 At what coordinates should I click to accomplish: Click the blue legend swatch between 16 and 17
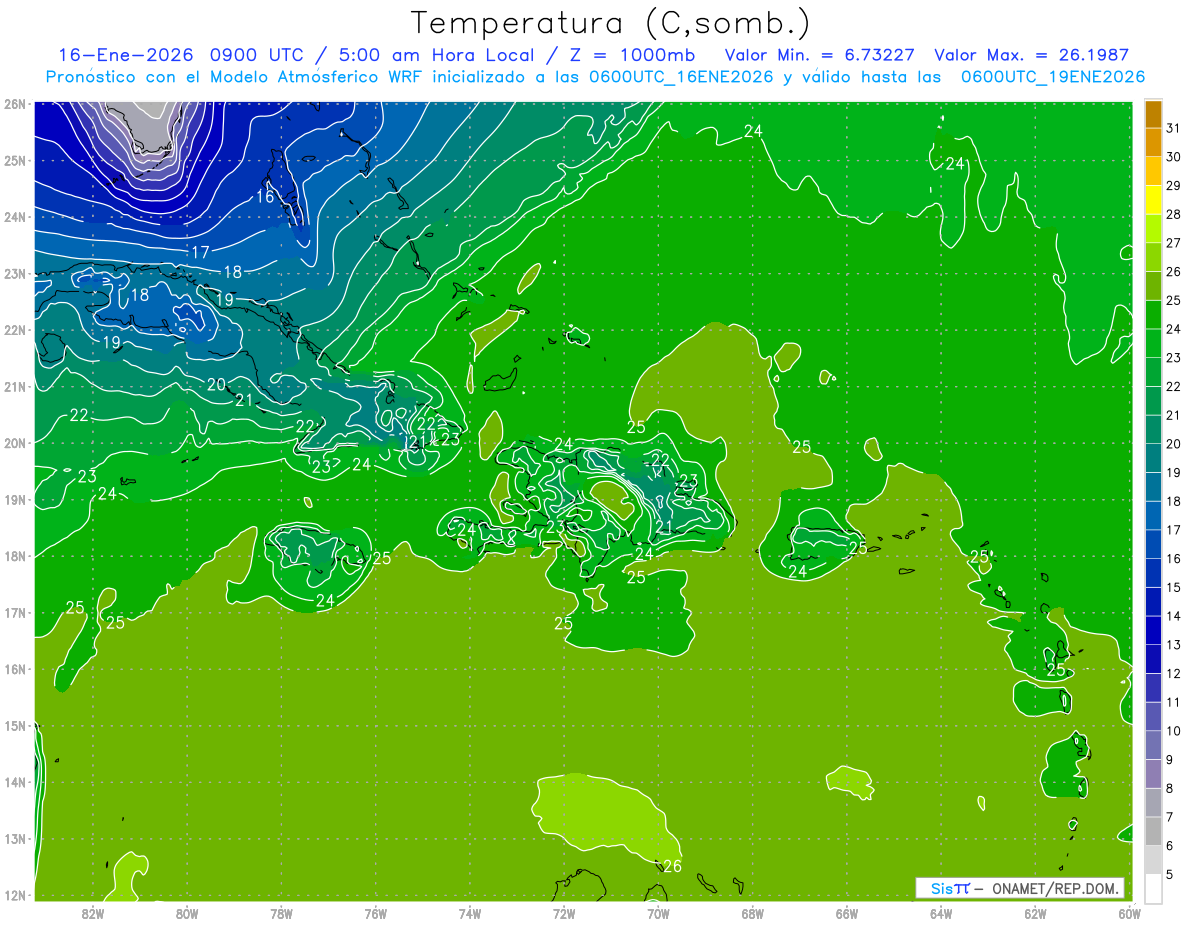(x=1152, y=544)
